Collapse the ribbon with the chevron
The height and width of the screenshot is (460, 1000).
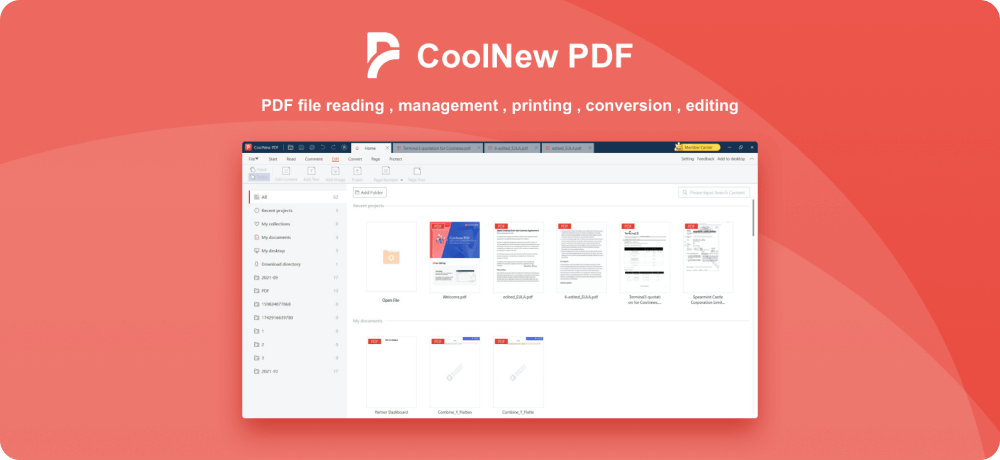[752, 159]
